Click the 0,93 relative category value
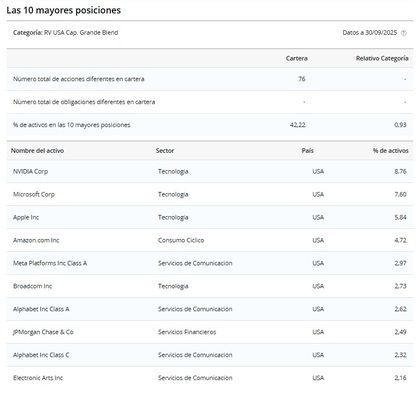Viewport: 420px width, 398px height. pos(400,125)
